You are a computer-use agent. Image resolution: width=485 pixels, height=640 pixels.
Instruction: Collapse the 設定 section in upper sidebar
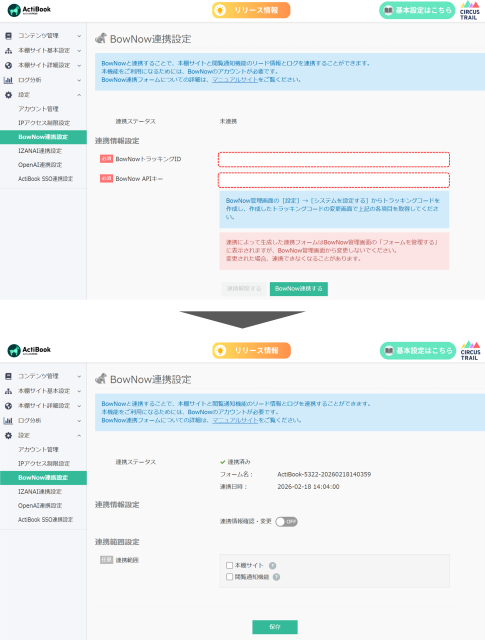coord(79,95)
